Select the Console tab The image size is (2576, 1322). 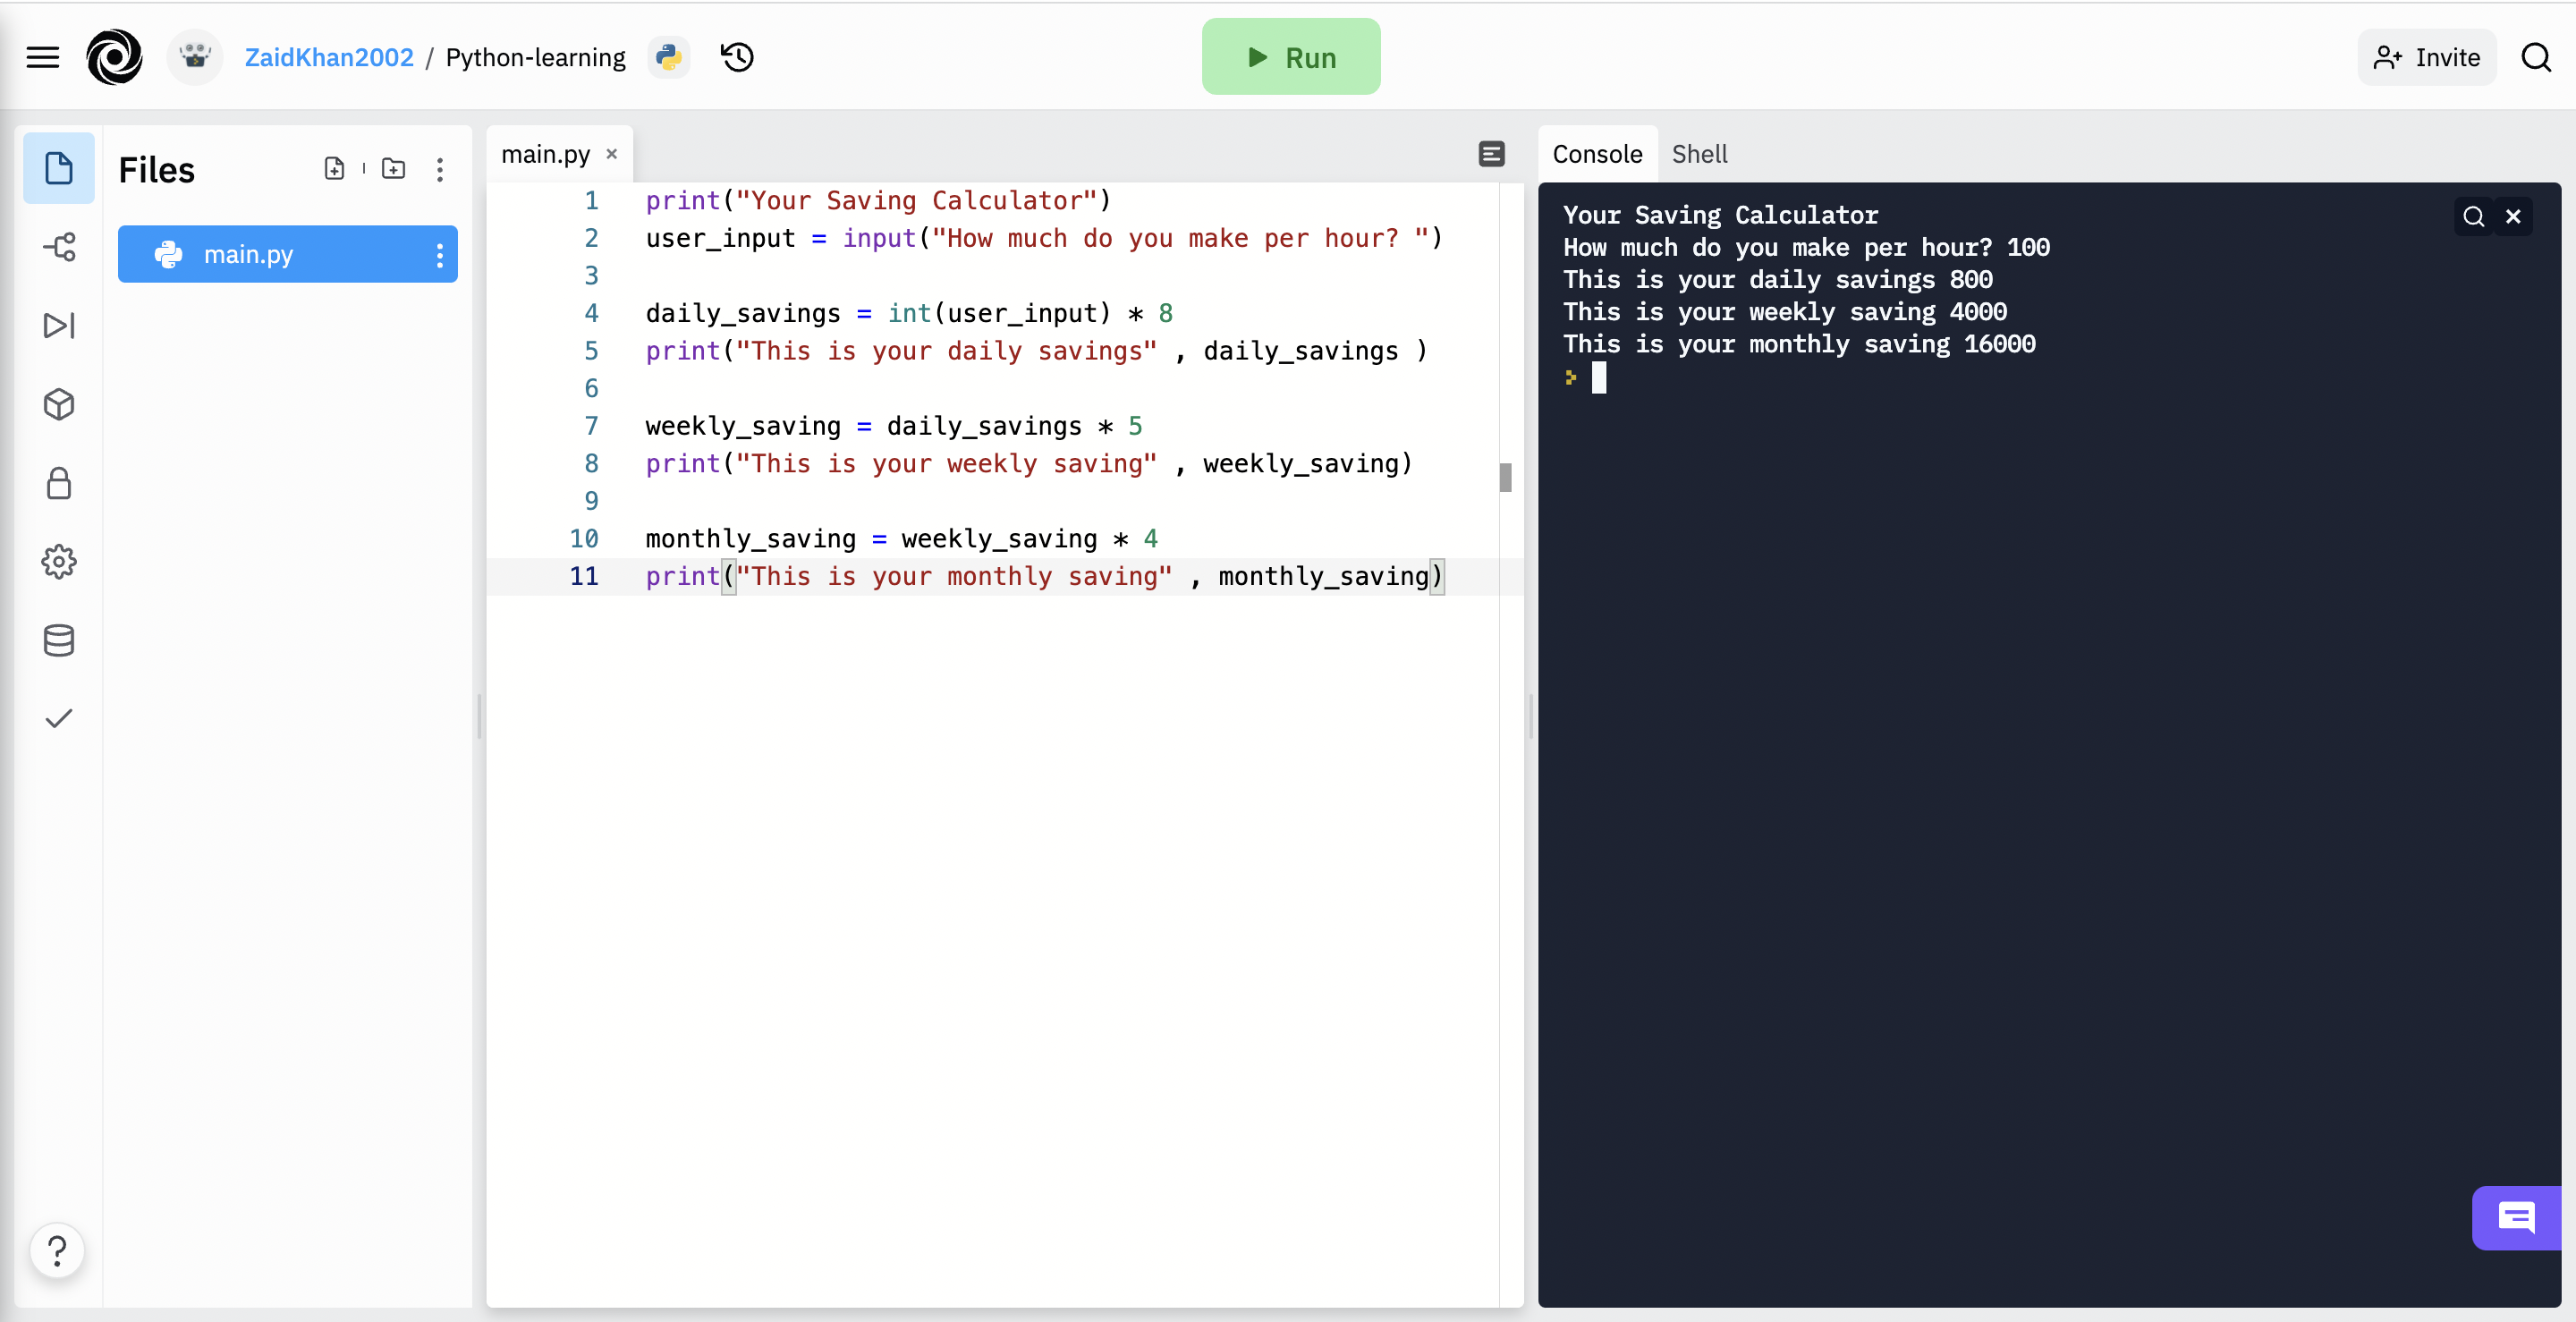[x=1596, y=154]
